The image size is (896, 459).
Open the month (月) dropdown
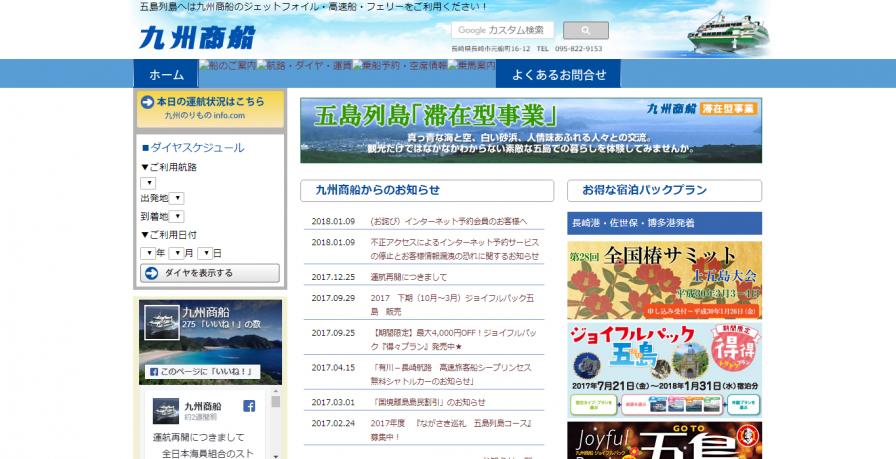tap(177, 253)
